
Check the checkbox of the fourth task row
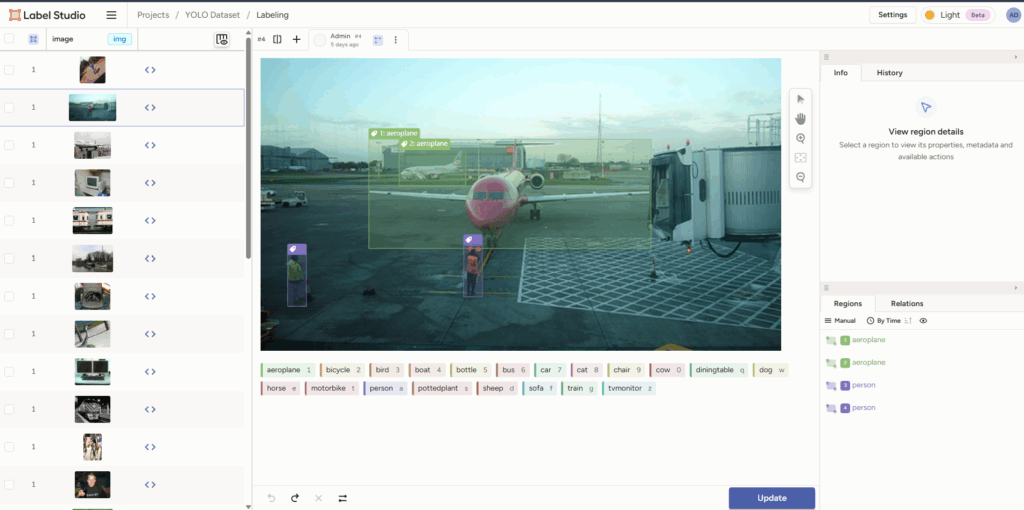point(9,183)
